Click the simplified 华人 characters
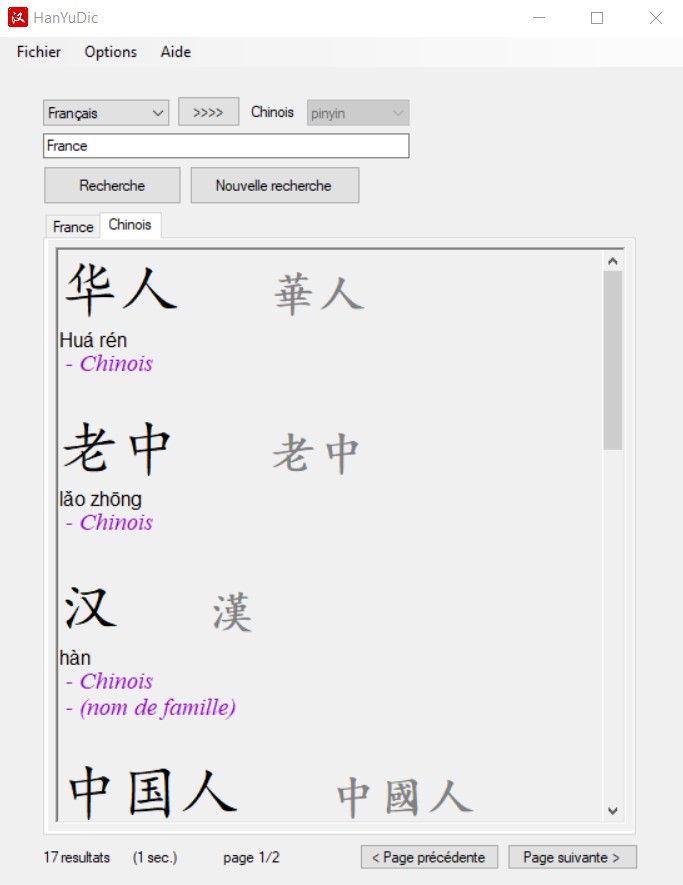 (x=121, y=289)
